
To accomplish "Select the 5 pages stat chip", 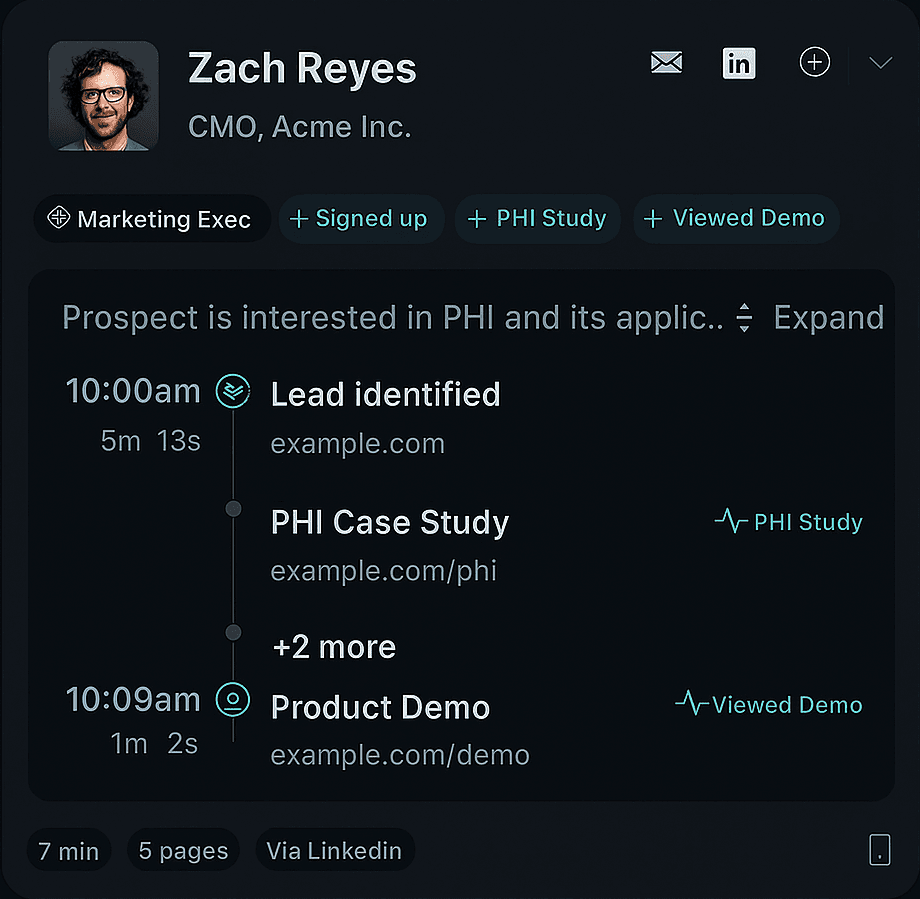I will (183, 850).
